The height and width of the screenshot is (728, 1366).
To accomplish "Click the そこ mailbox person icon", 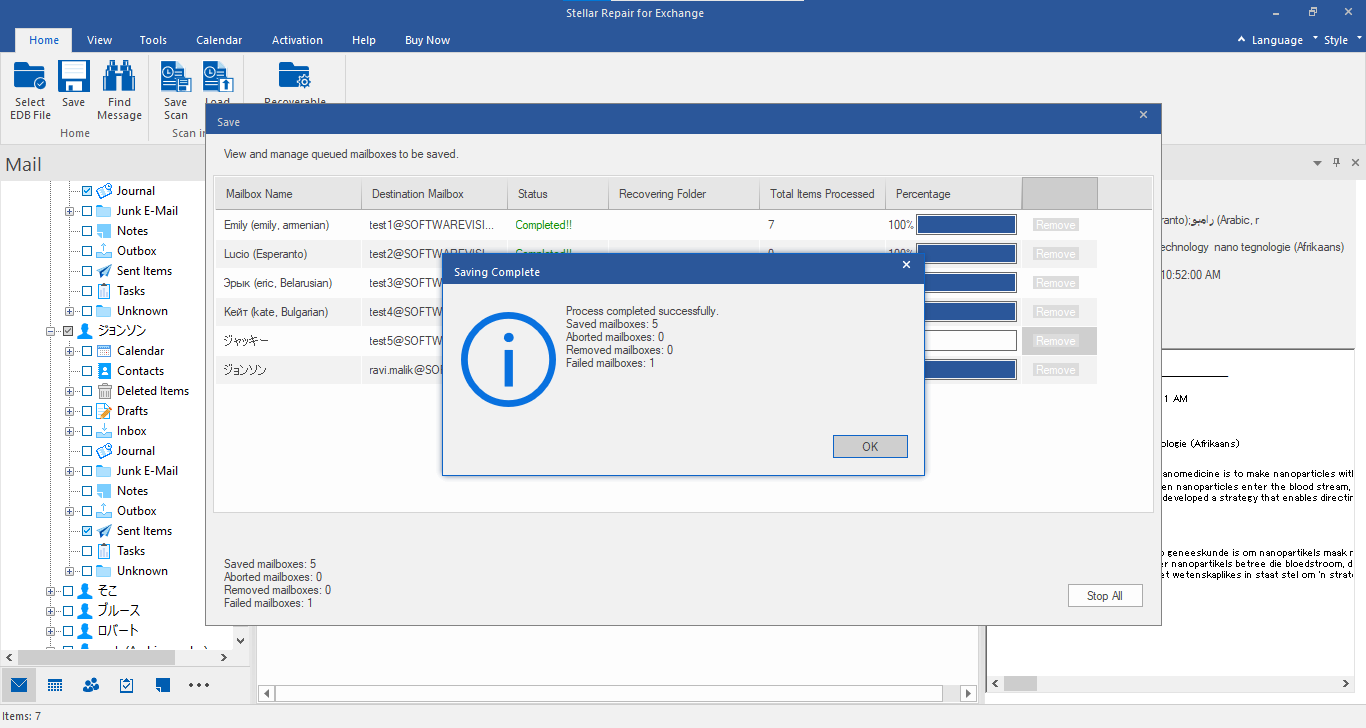I will tap(85, 591).
